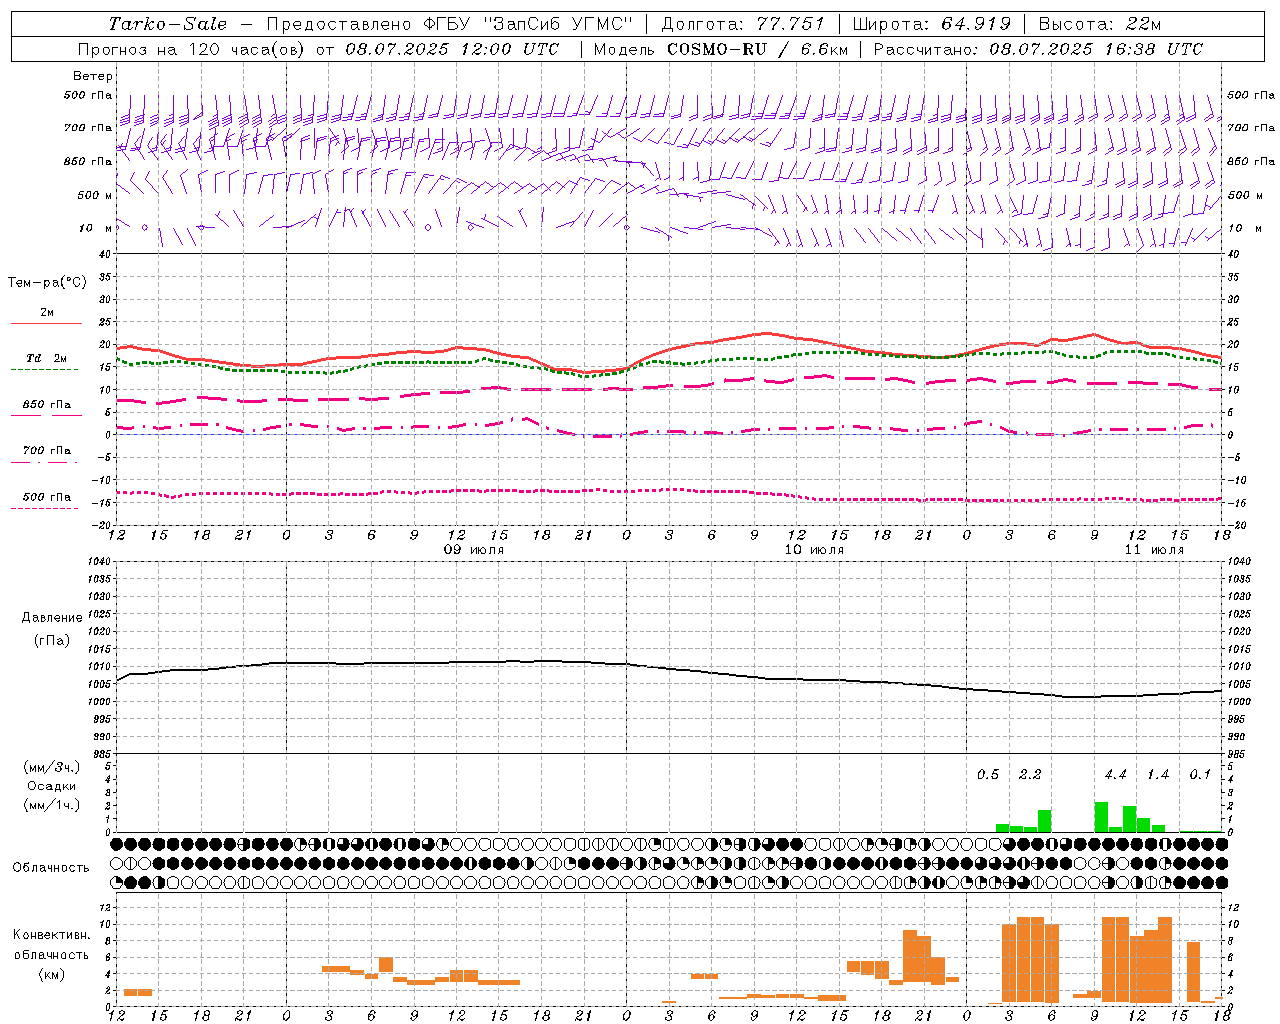Click the 'Прогноз на 120 часа(ов)' header text
The width and height of the screenshot is (1280, 1024).
click(x=192, y=49)
